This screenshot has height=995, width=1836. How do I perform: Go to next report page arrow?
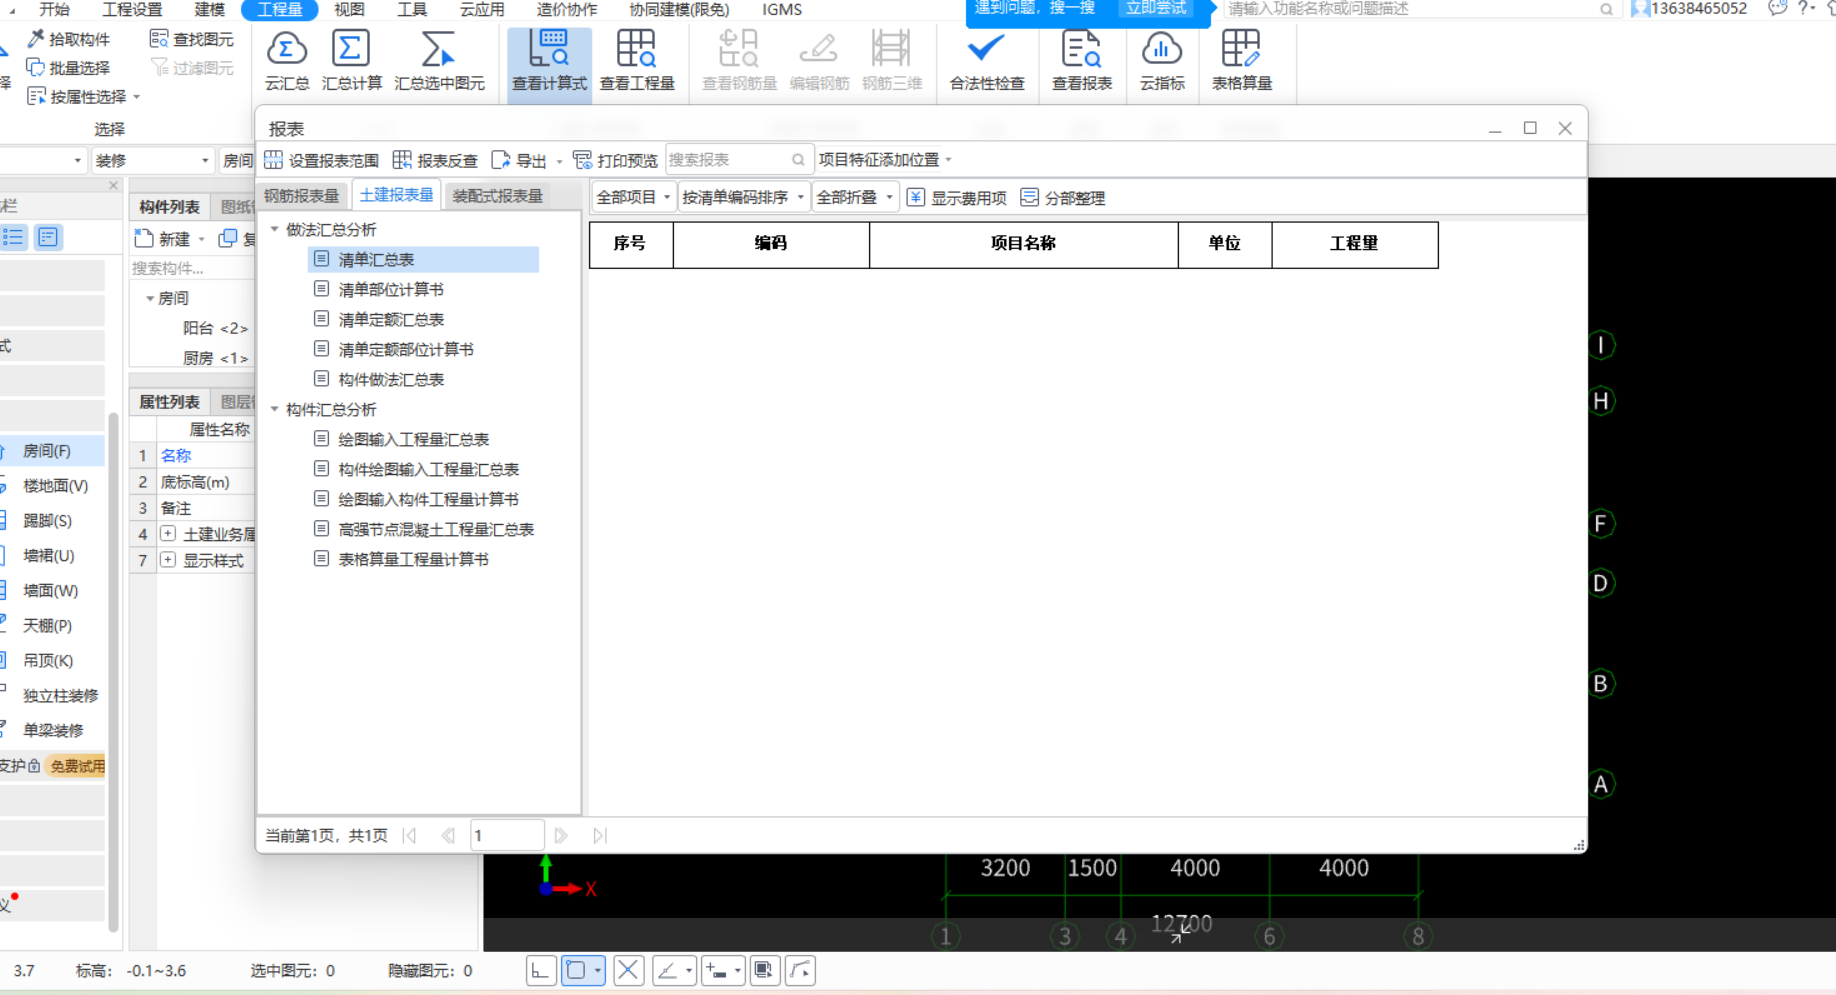tap(561, 835)
